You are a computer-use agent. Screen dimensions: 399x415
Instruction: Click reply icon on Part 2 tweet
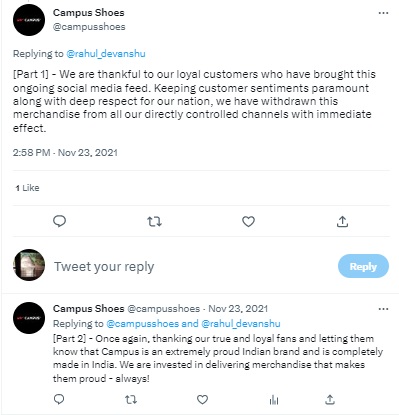tap(59, 399)
